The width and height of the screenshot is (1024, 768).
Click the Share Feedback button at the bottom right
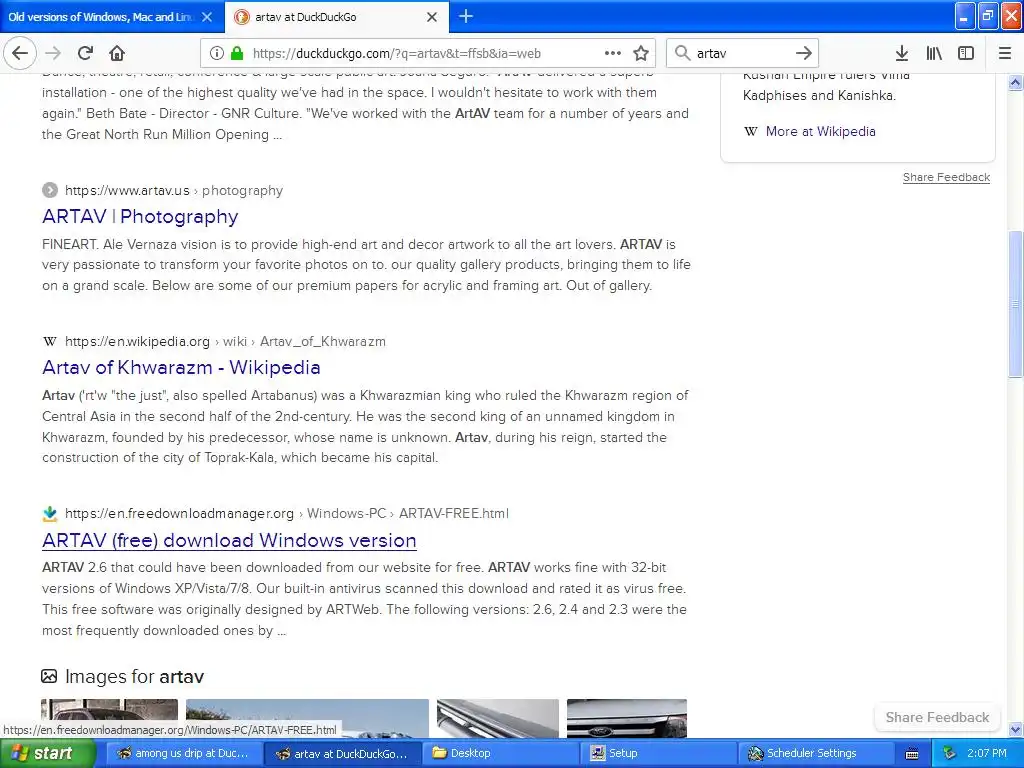point(937,717)
